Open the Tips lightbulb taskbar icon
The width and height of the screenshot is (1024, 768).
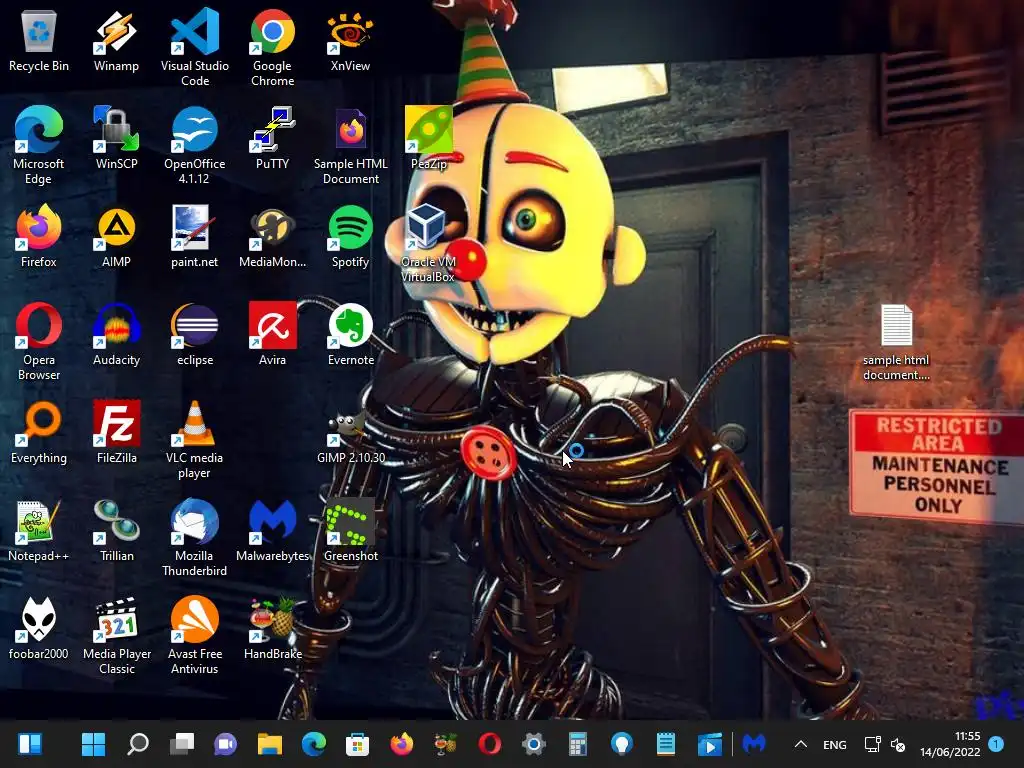(x=622, y=744)
